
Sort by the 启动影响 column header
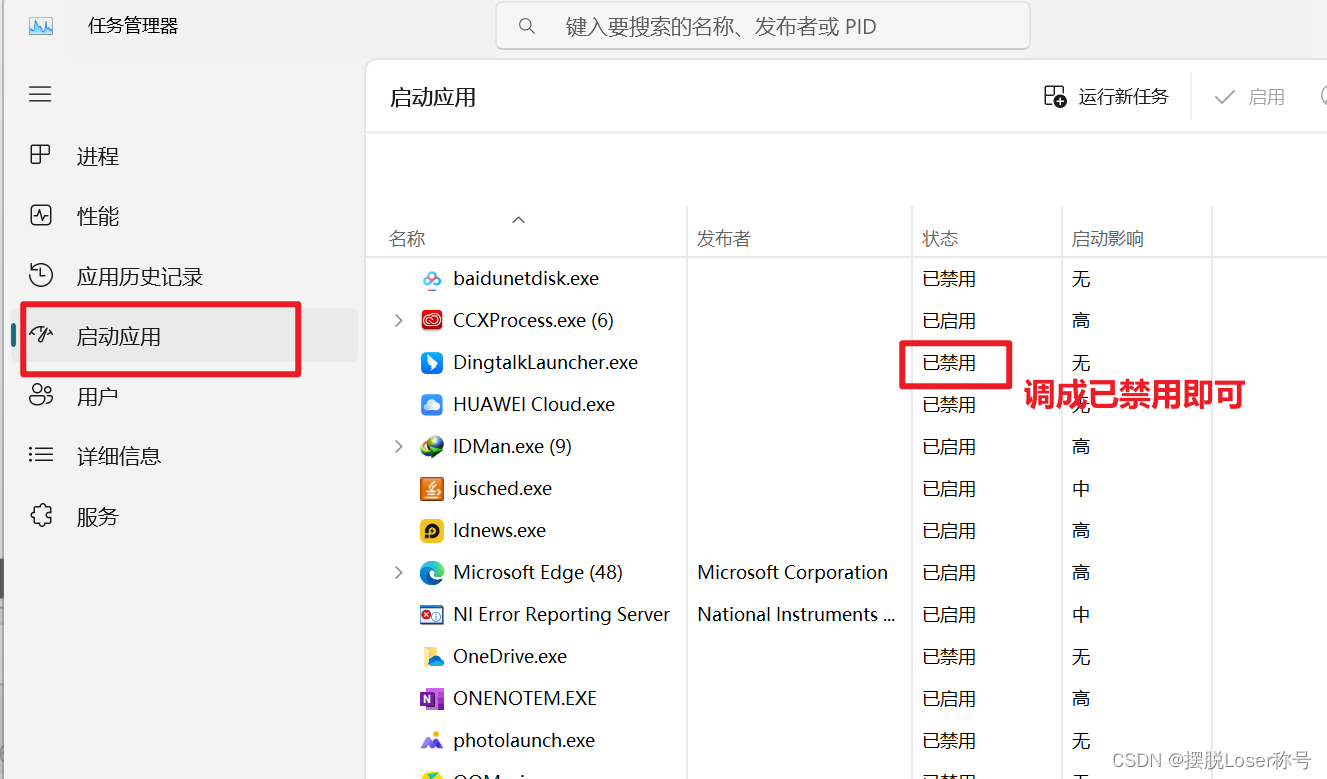1108,239
